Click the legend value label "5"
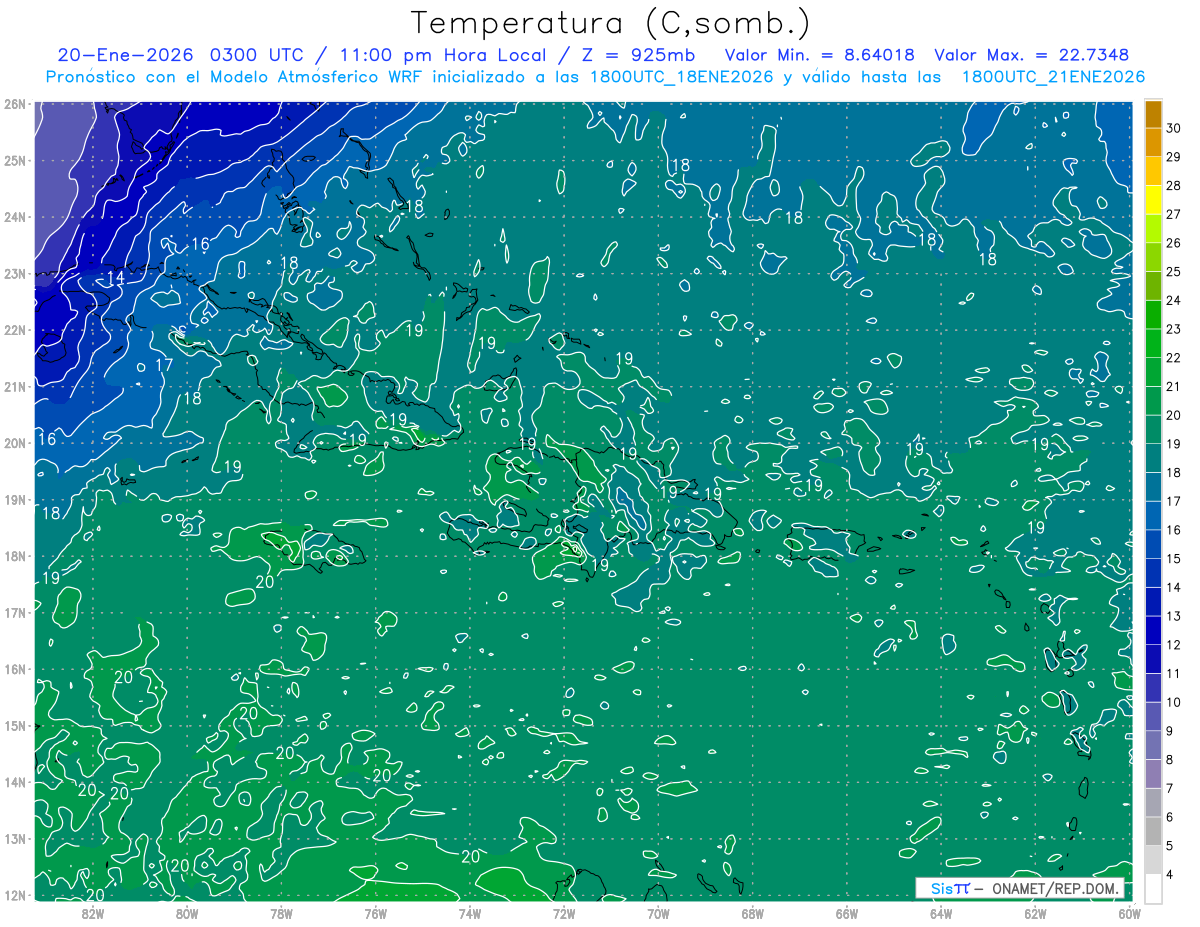This screenshot has height=927, width=1200. click(x=1170, y=846)
